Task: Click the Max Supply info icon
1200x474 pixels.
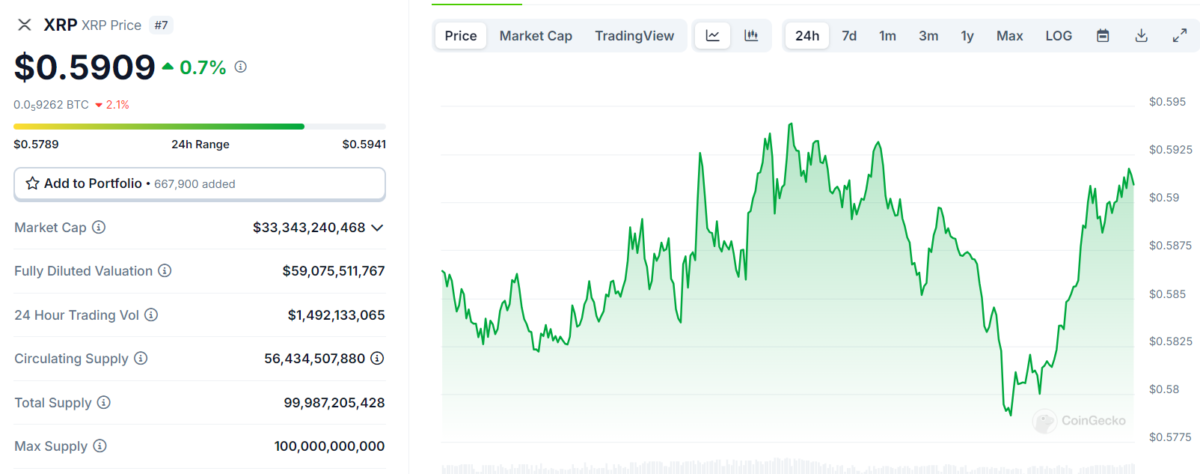Action: 100,446
